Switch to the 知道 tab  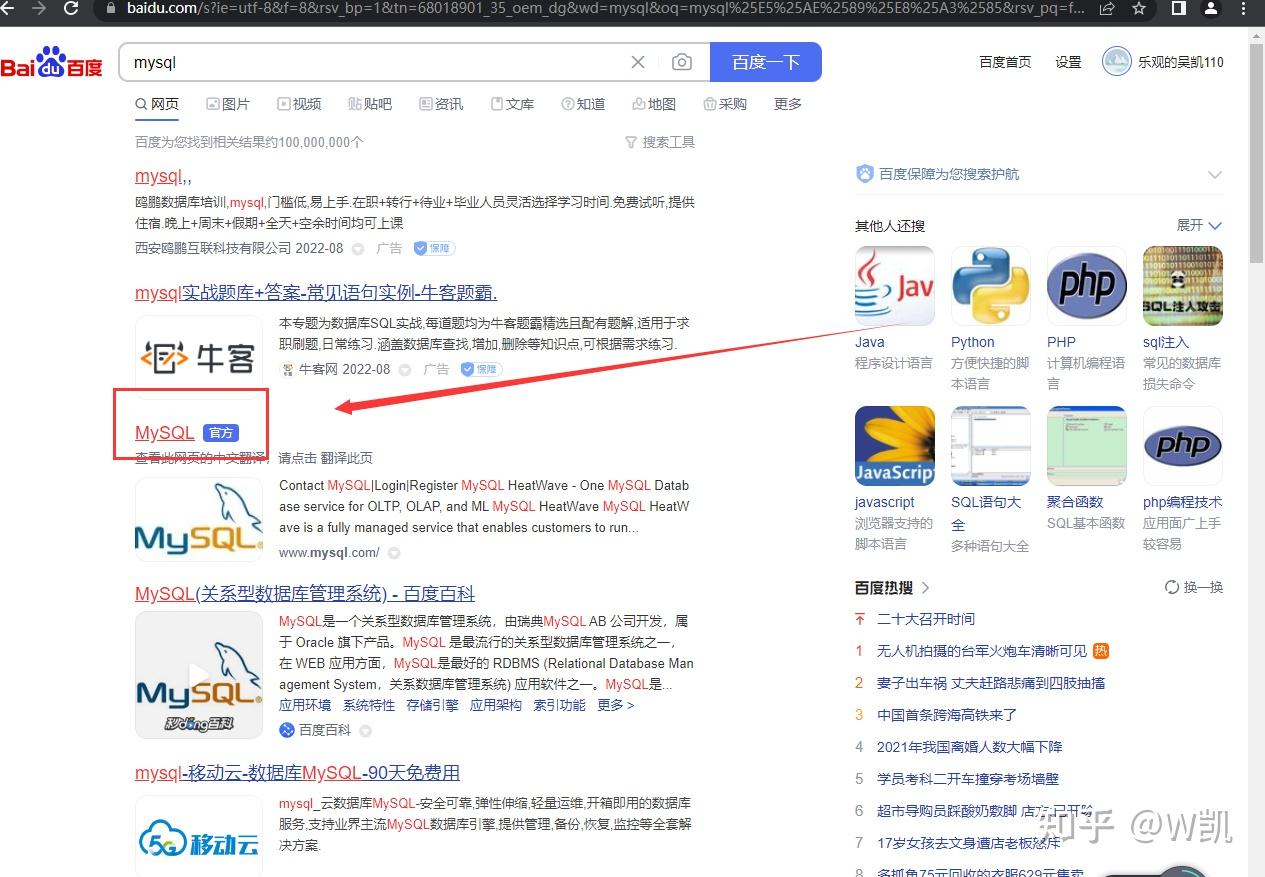[583, 104]
